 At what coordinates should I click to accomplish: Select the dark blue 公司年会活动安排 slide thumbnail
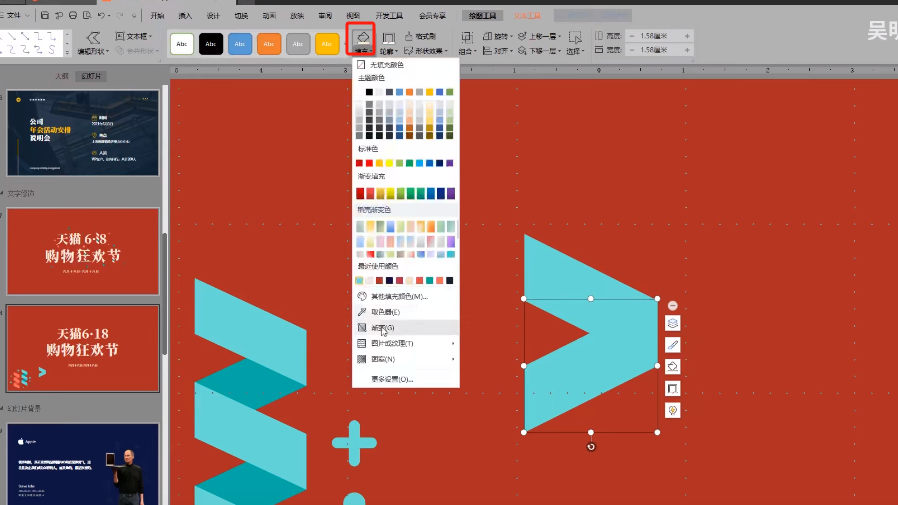(83, 133)
